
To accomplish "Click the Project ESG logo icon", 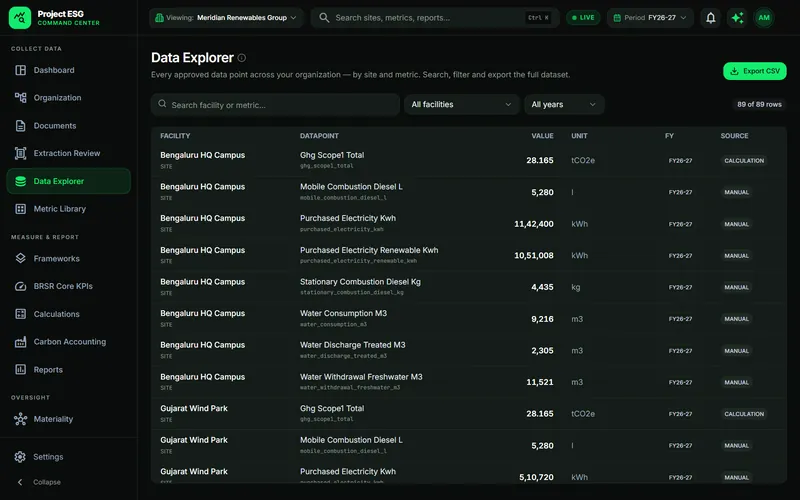I will click(x=20, y=18).
